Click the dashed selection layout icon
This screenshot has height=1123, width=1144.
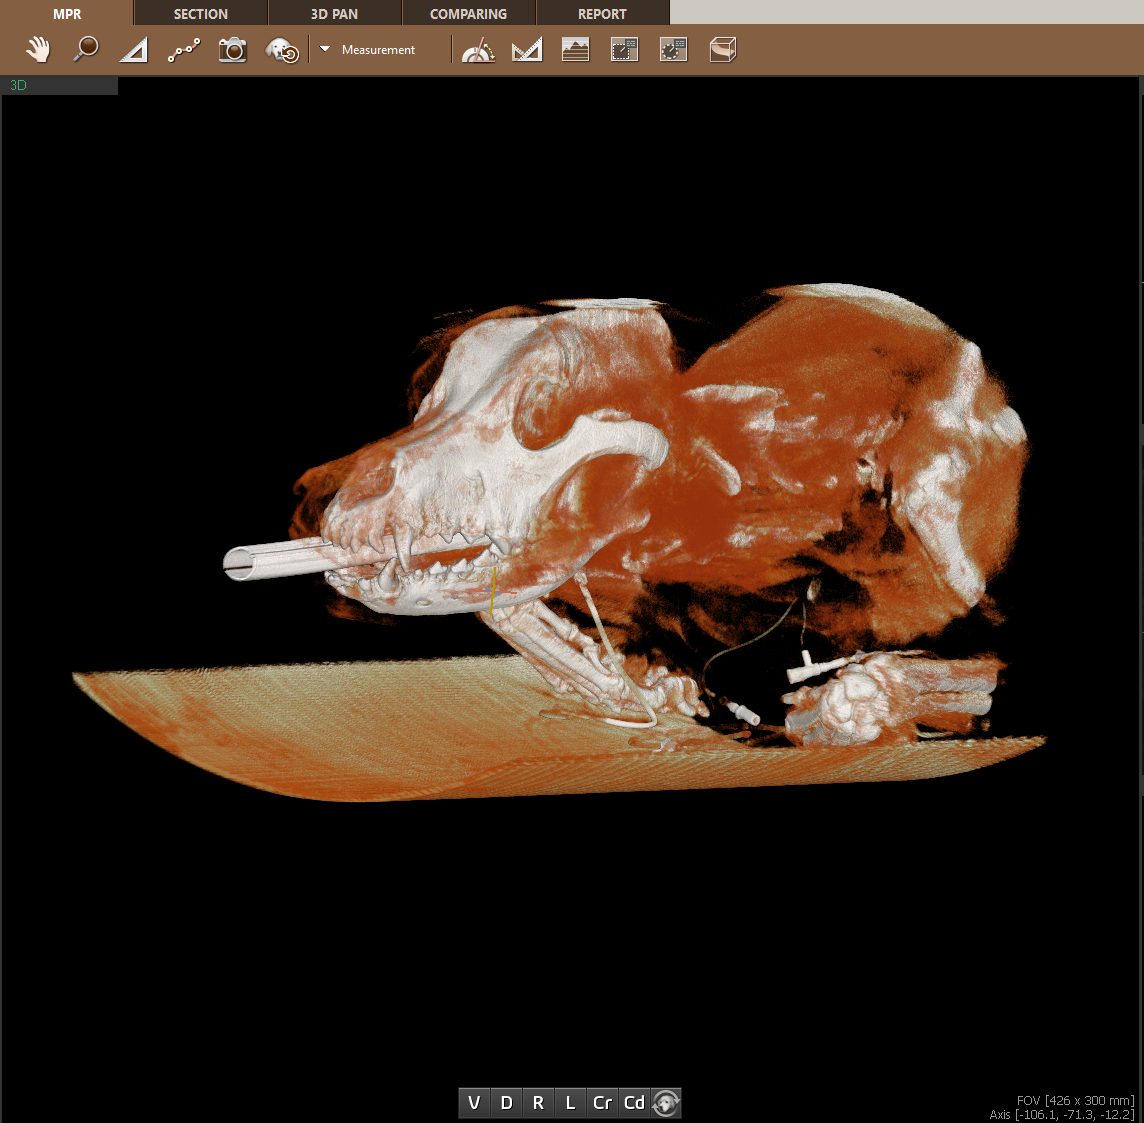coord(625,49)
